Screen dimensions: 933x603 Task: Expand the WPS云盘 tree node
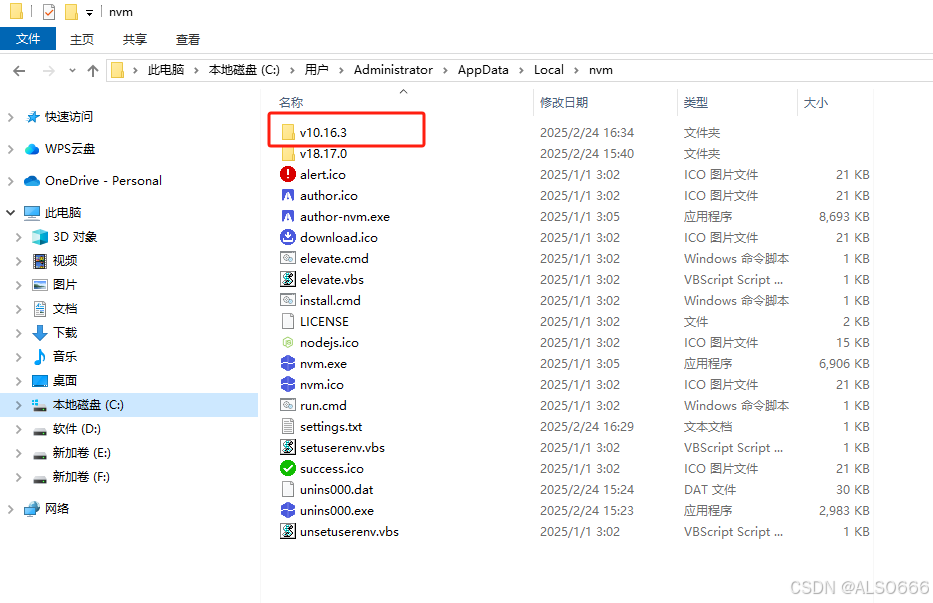coord(10,149)
